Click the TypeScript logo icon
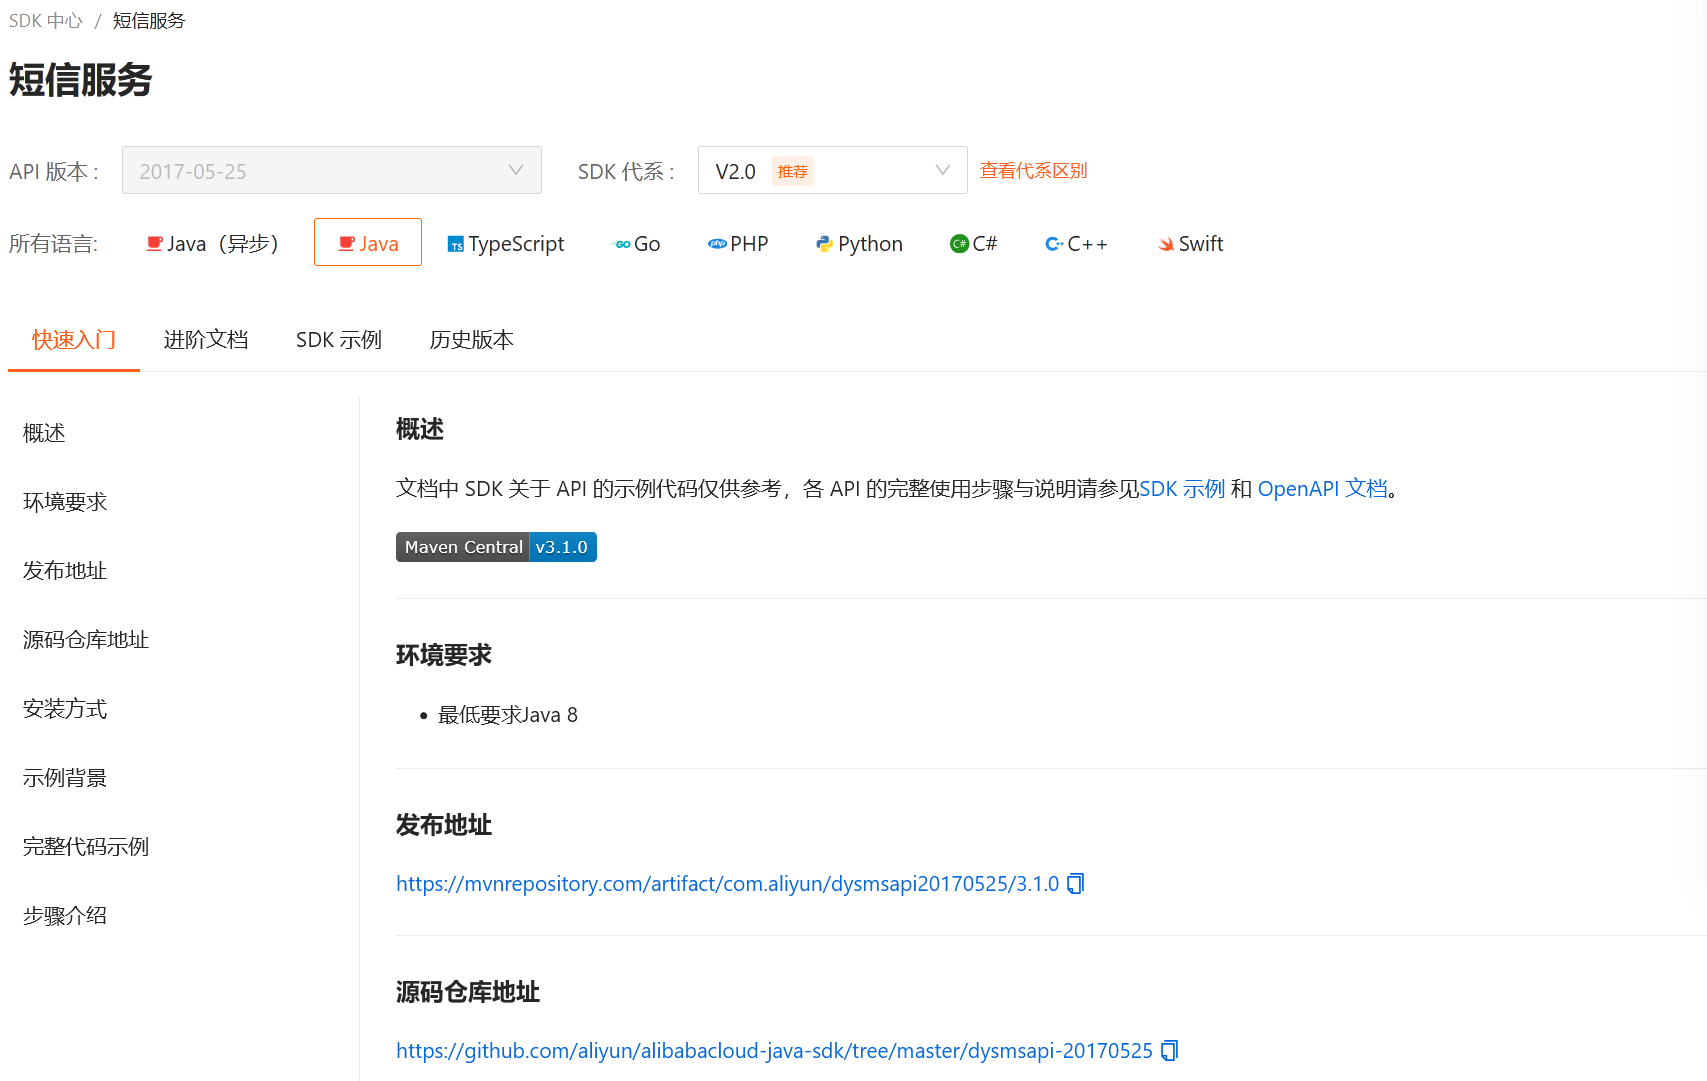 coord(456,245)
